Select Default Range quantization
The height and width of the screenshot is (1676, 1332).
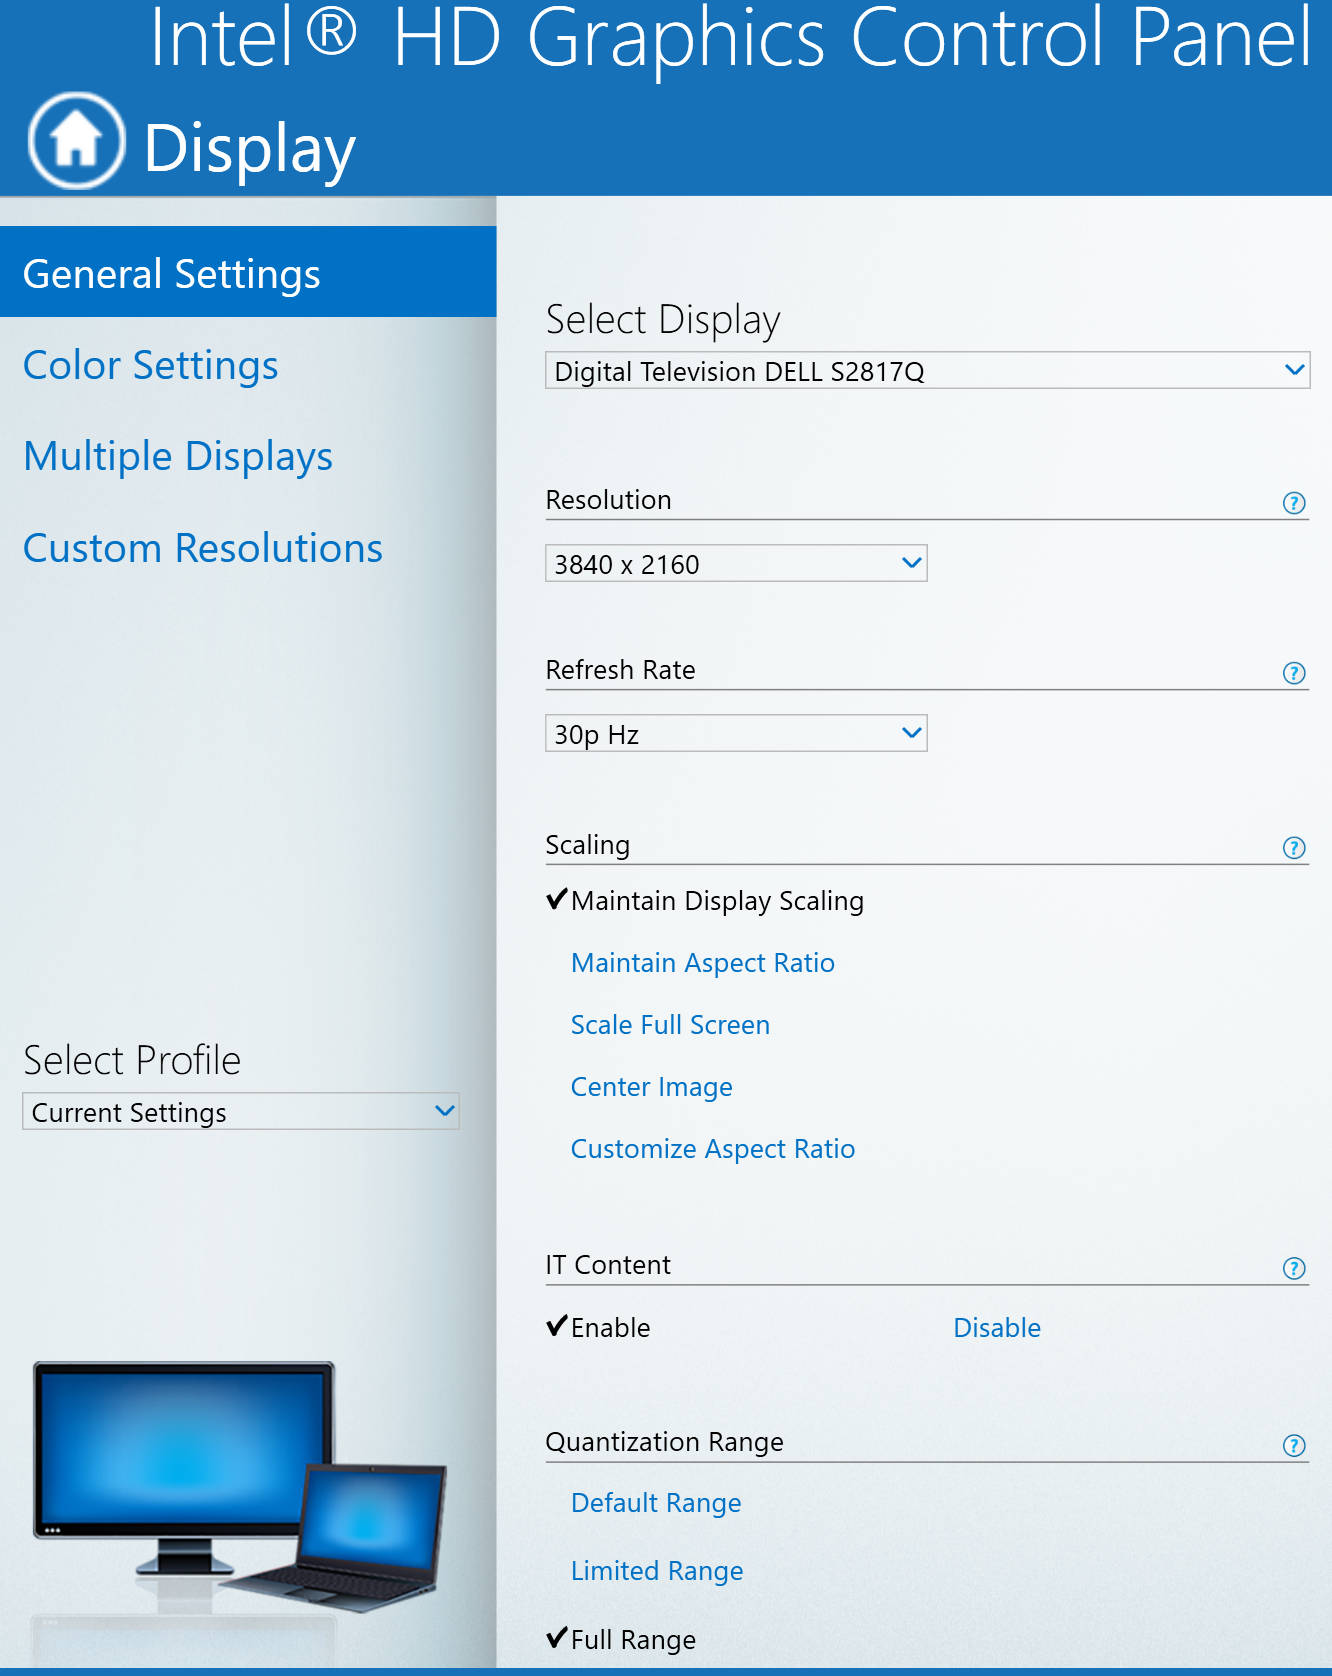coord(656,1503)
